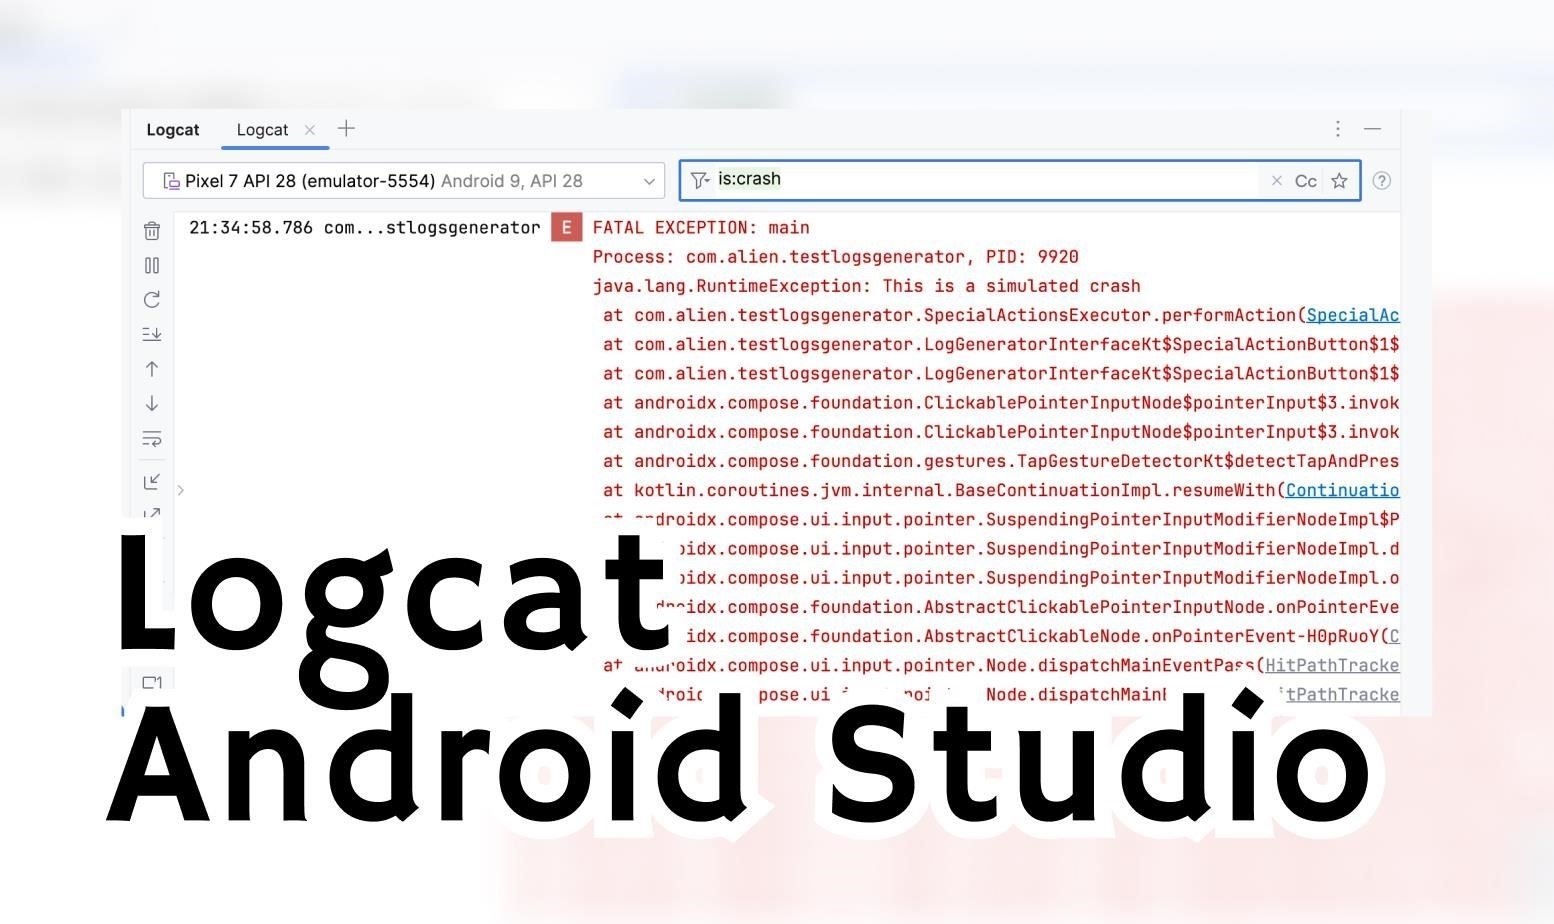Select the FATAL EXCEPTION: main line
1554x924 pixels.
(701, 228)
